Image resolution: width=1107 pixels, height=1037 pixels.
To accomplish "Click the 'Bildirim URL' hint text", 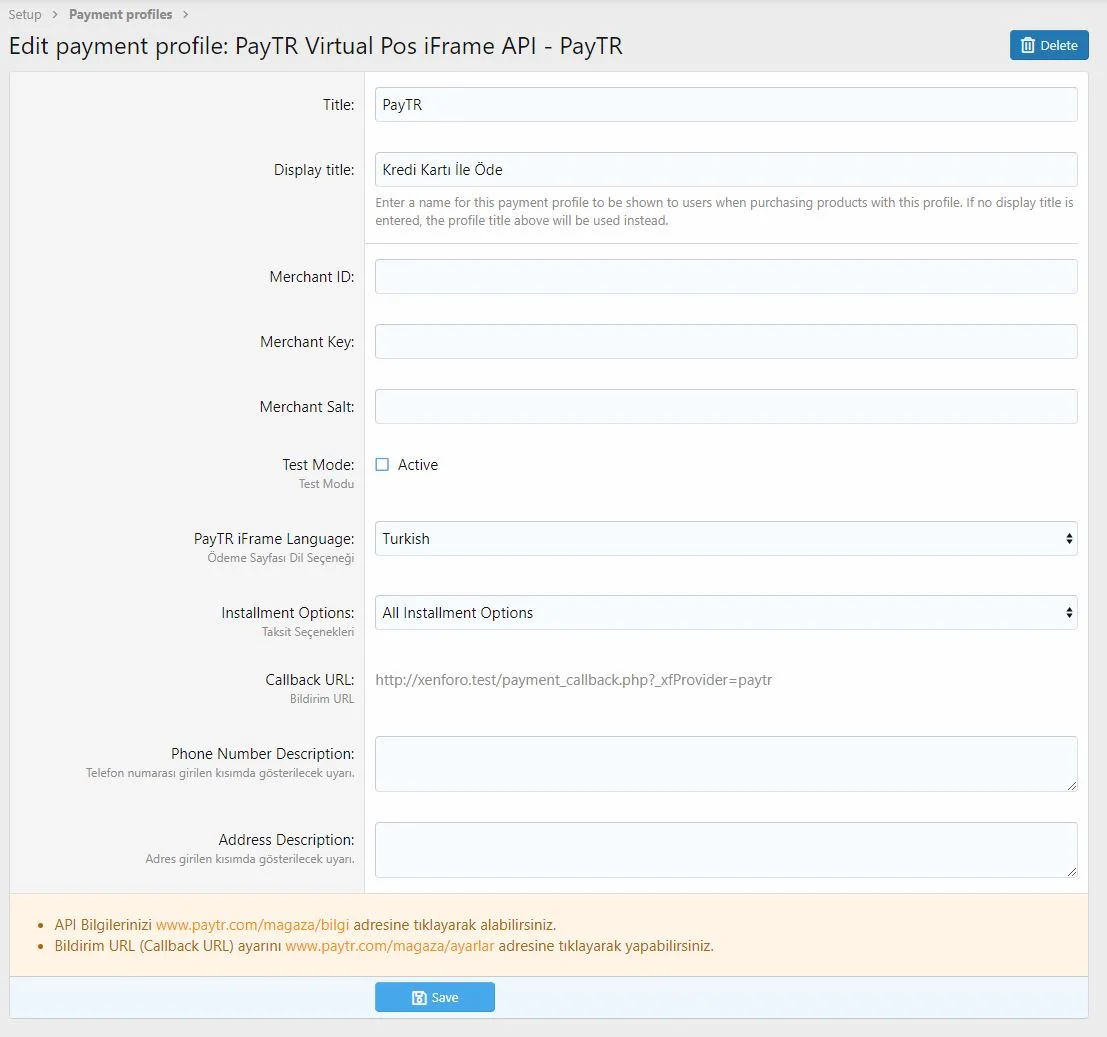I will [322, 699].
